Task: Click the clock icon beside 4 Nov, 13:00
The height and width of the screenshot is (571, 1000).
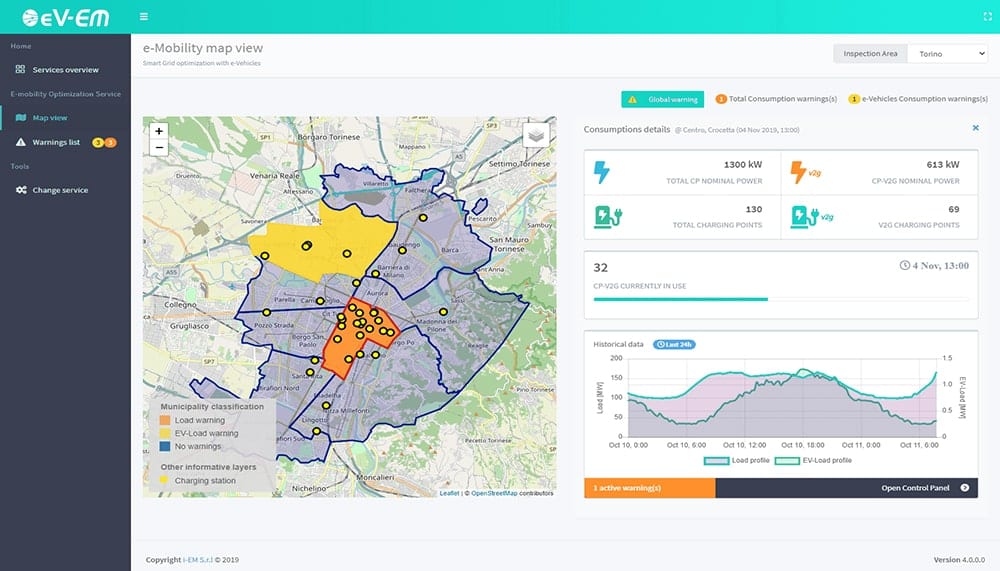Action: 904,265
